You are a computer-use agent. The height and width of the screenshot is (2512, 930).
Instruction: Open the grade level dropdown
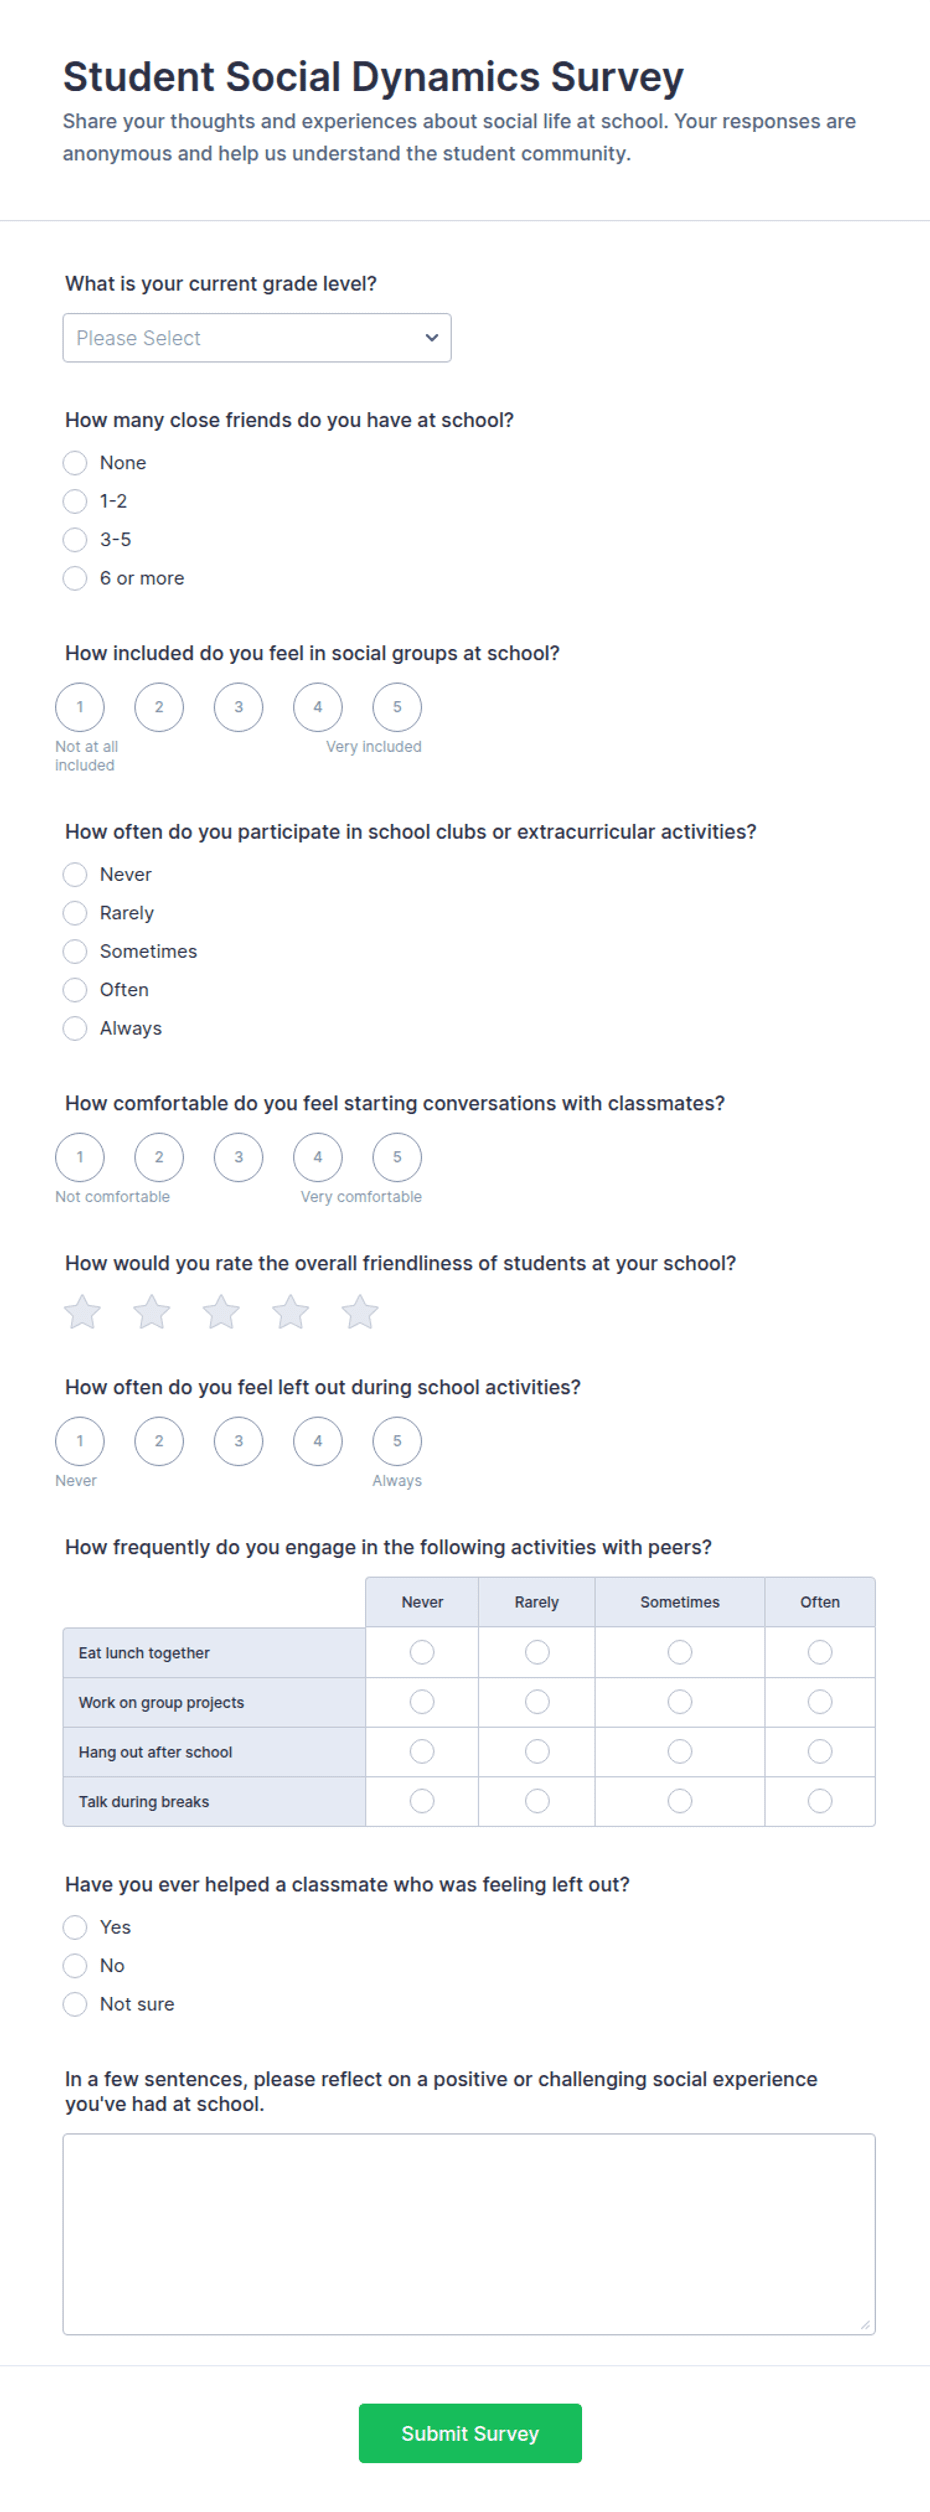pyautogui.click(x=257, y=338)
